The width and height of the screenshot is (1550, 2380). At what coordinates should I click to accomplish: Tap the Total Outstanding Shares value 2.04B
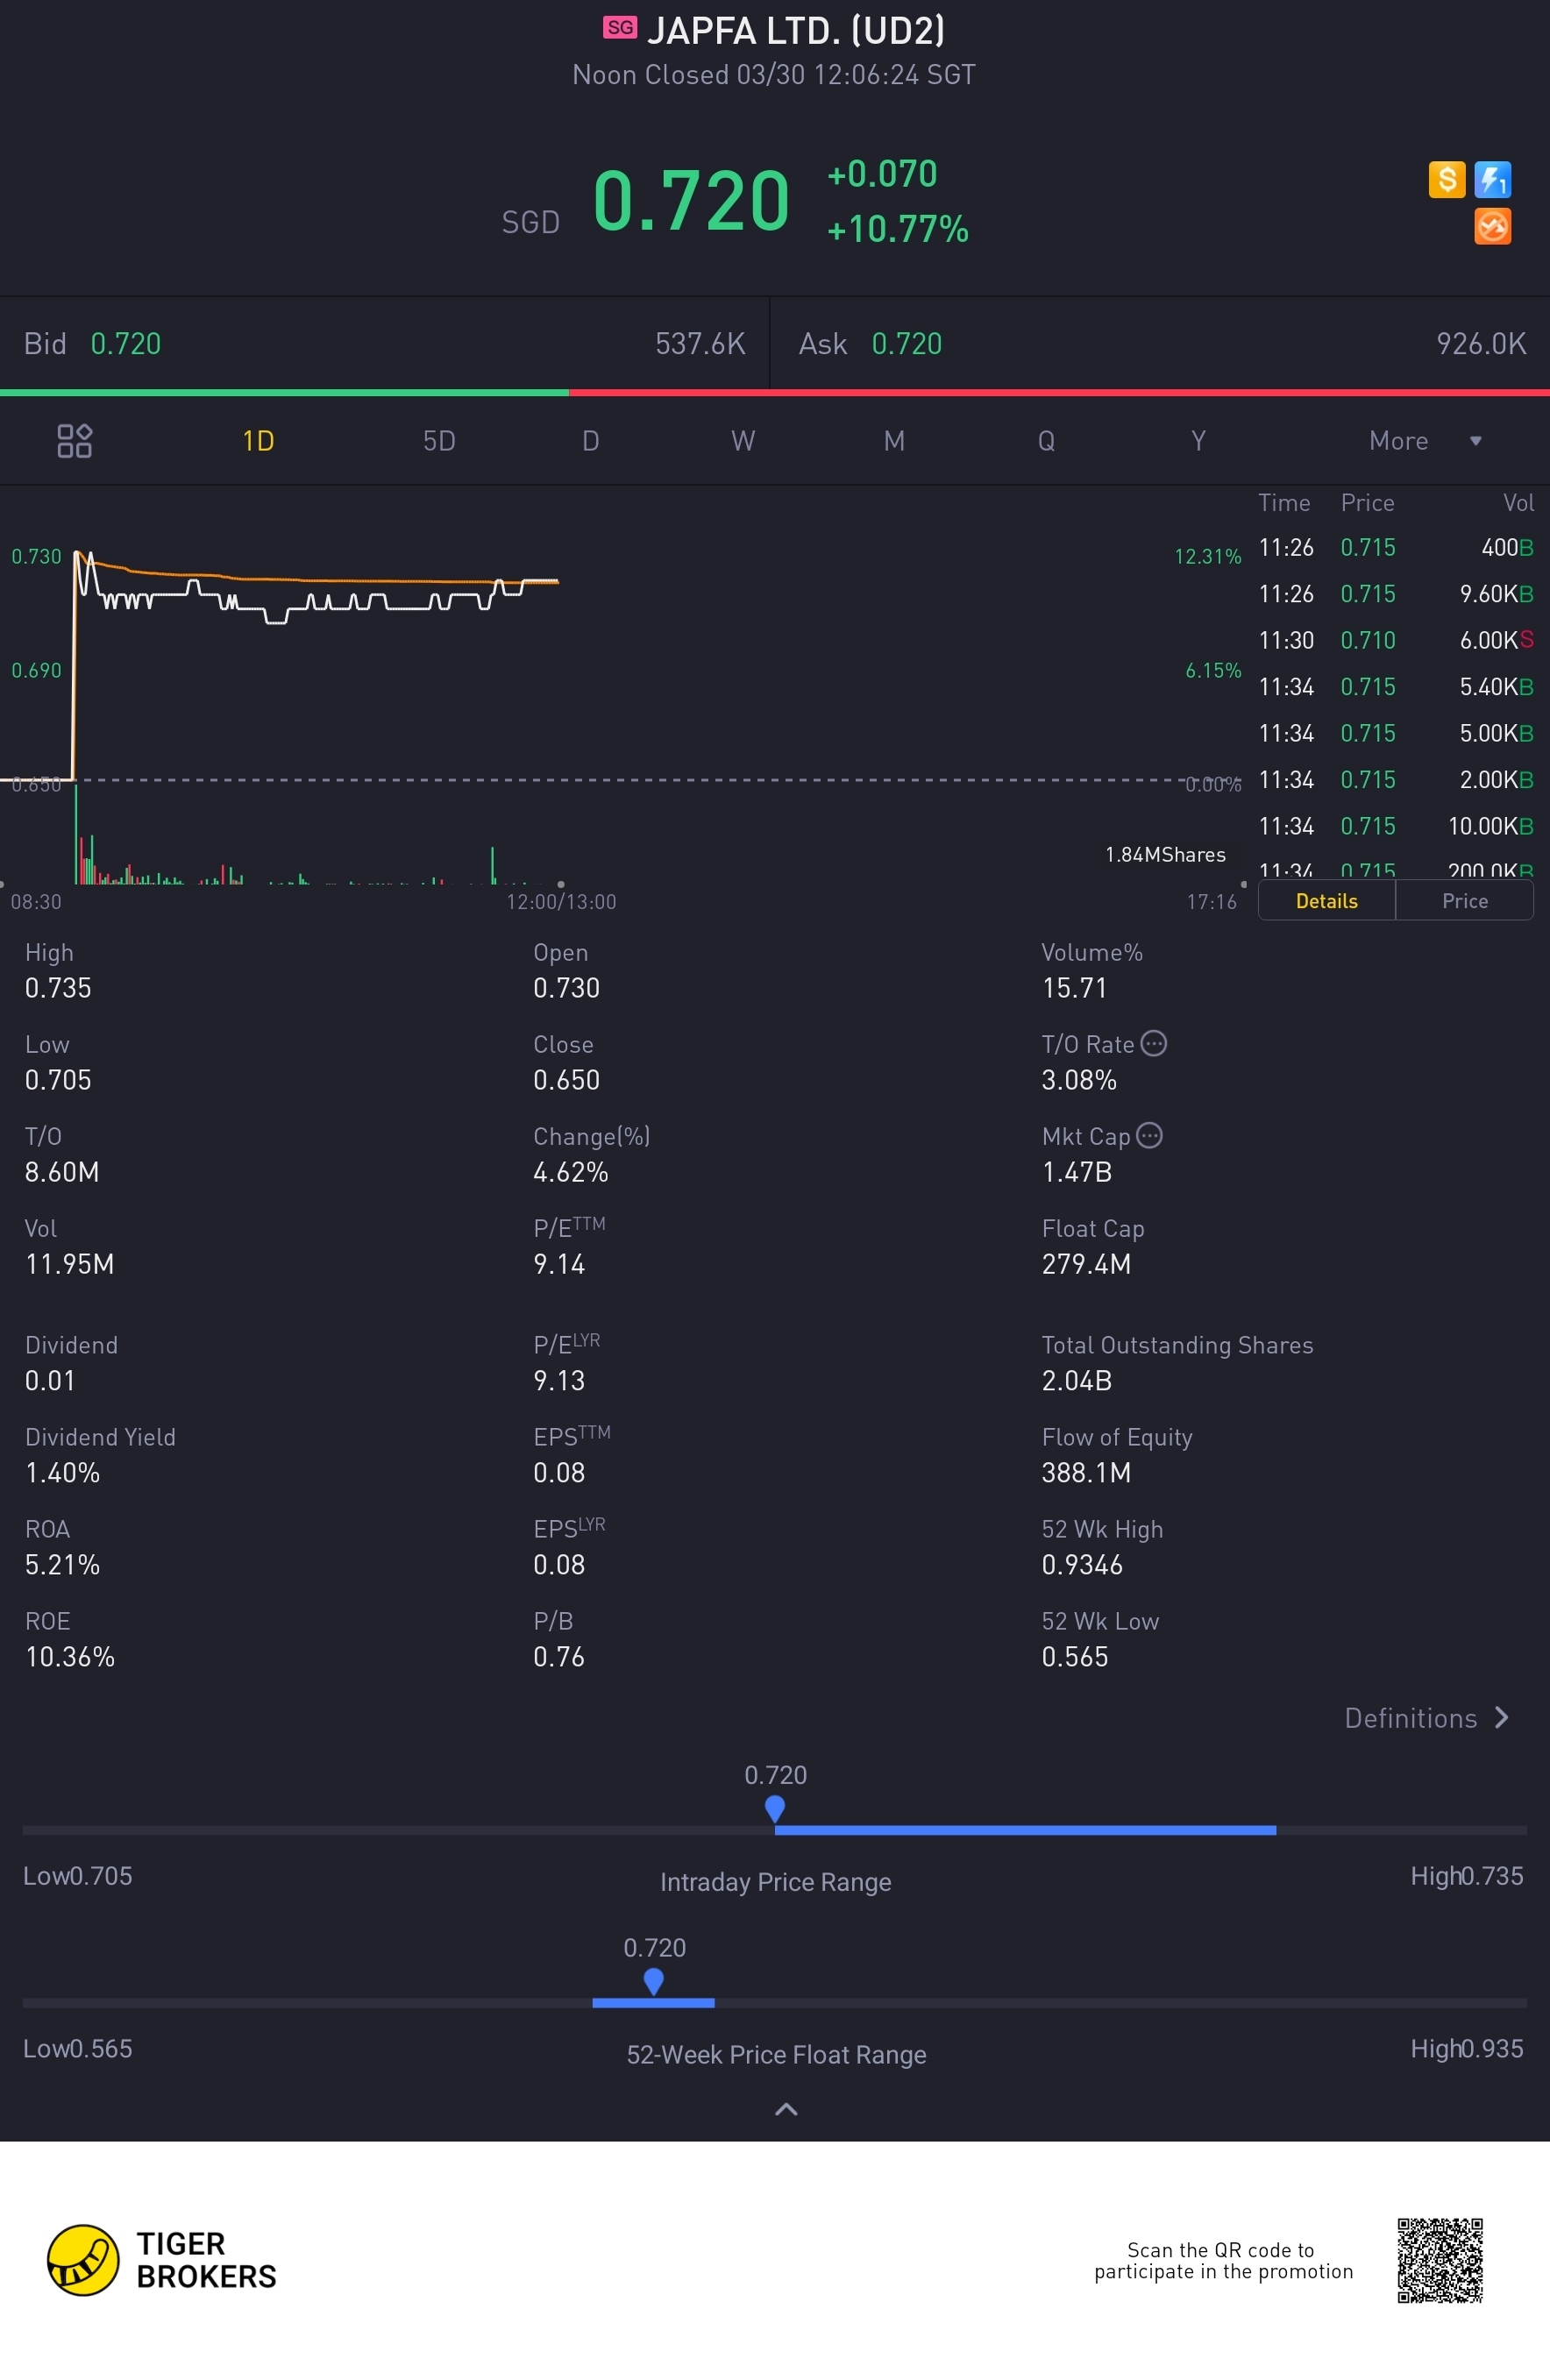click(1077, 1381)
